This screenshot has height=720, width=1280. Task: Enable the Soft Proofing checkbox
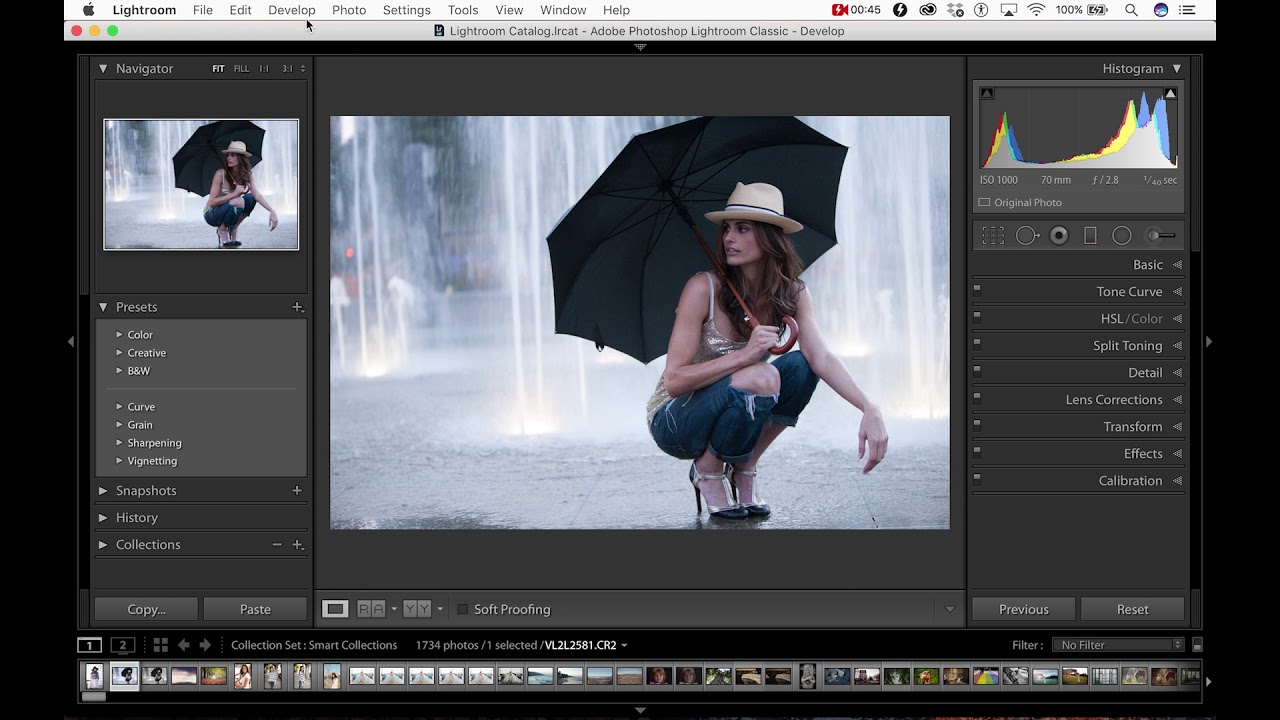pos(462,609)
